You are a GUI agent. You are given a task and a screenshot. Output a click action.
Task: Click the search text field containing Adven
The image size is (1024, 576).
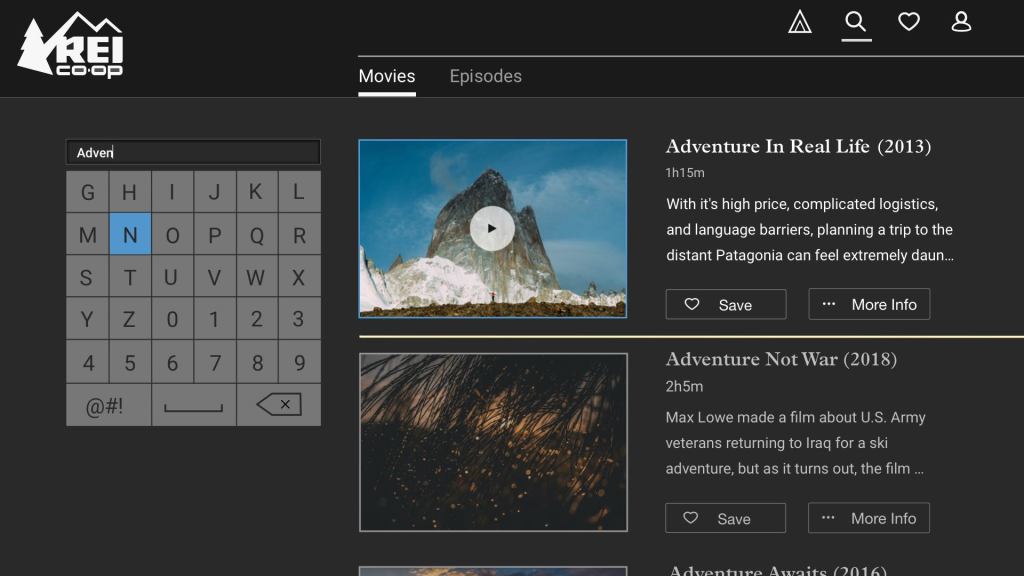pyautogui.click(x=193, y=152)
